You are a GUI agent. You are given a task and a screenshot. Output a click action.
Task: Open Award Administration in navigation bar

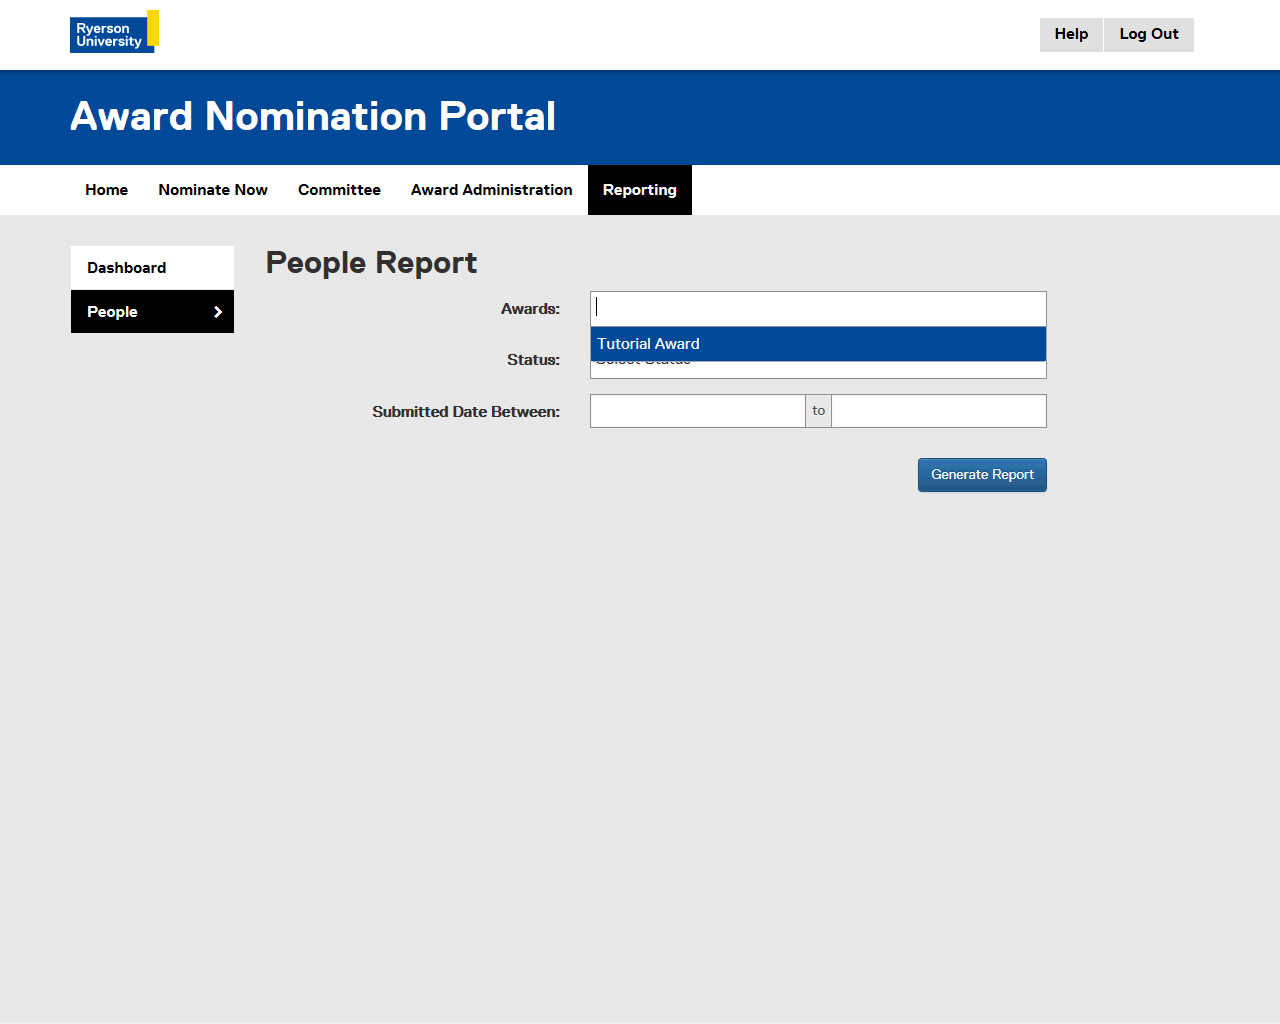(x=491, y=190)
